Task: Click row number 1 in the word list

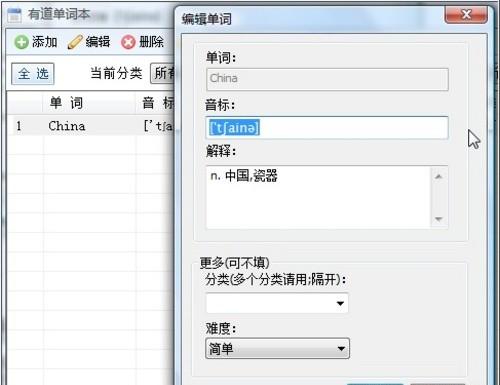Action: pos(19,126)
